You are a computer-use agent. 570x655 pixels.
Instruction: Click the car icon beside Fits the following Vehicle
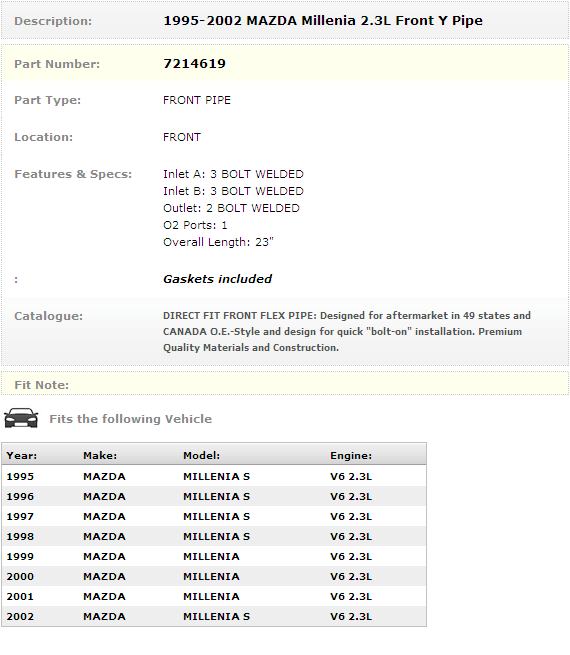(x=21, y=418)
